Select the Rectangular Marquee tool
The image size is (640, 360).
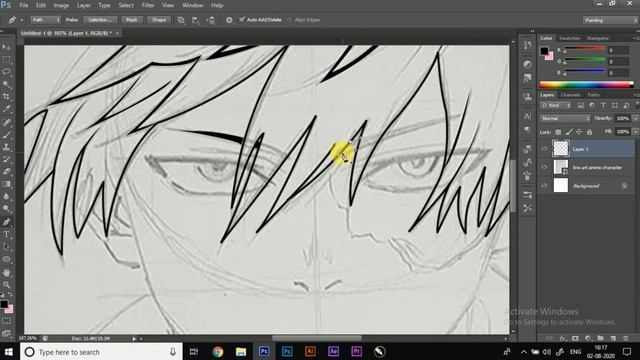tap(6, 60)
